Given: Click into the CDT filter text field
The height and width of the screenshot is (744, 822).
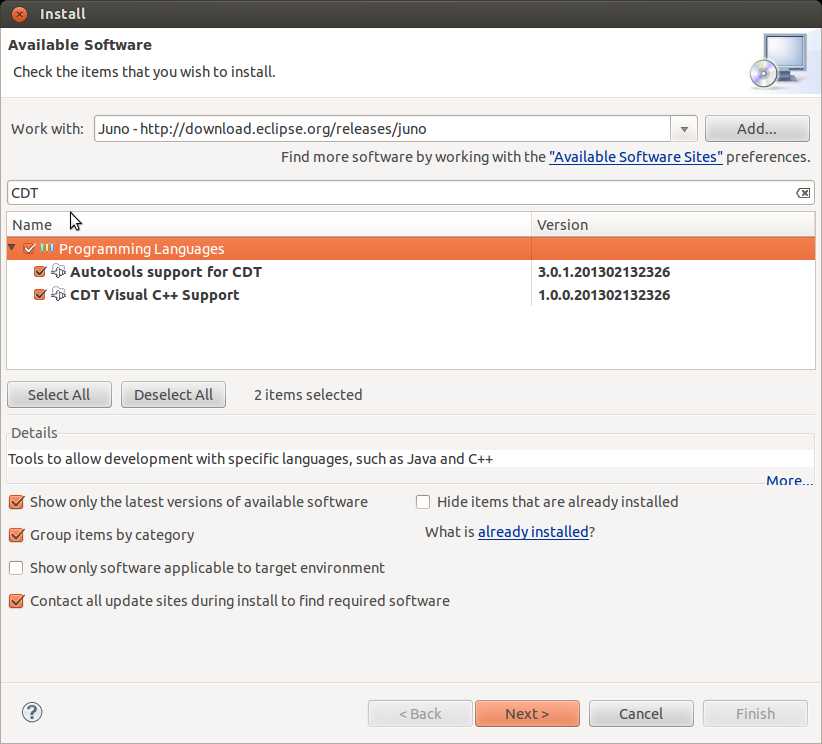Looking at the screenshot, I should [x=401, y=193].
